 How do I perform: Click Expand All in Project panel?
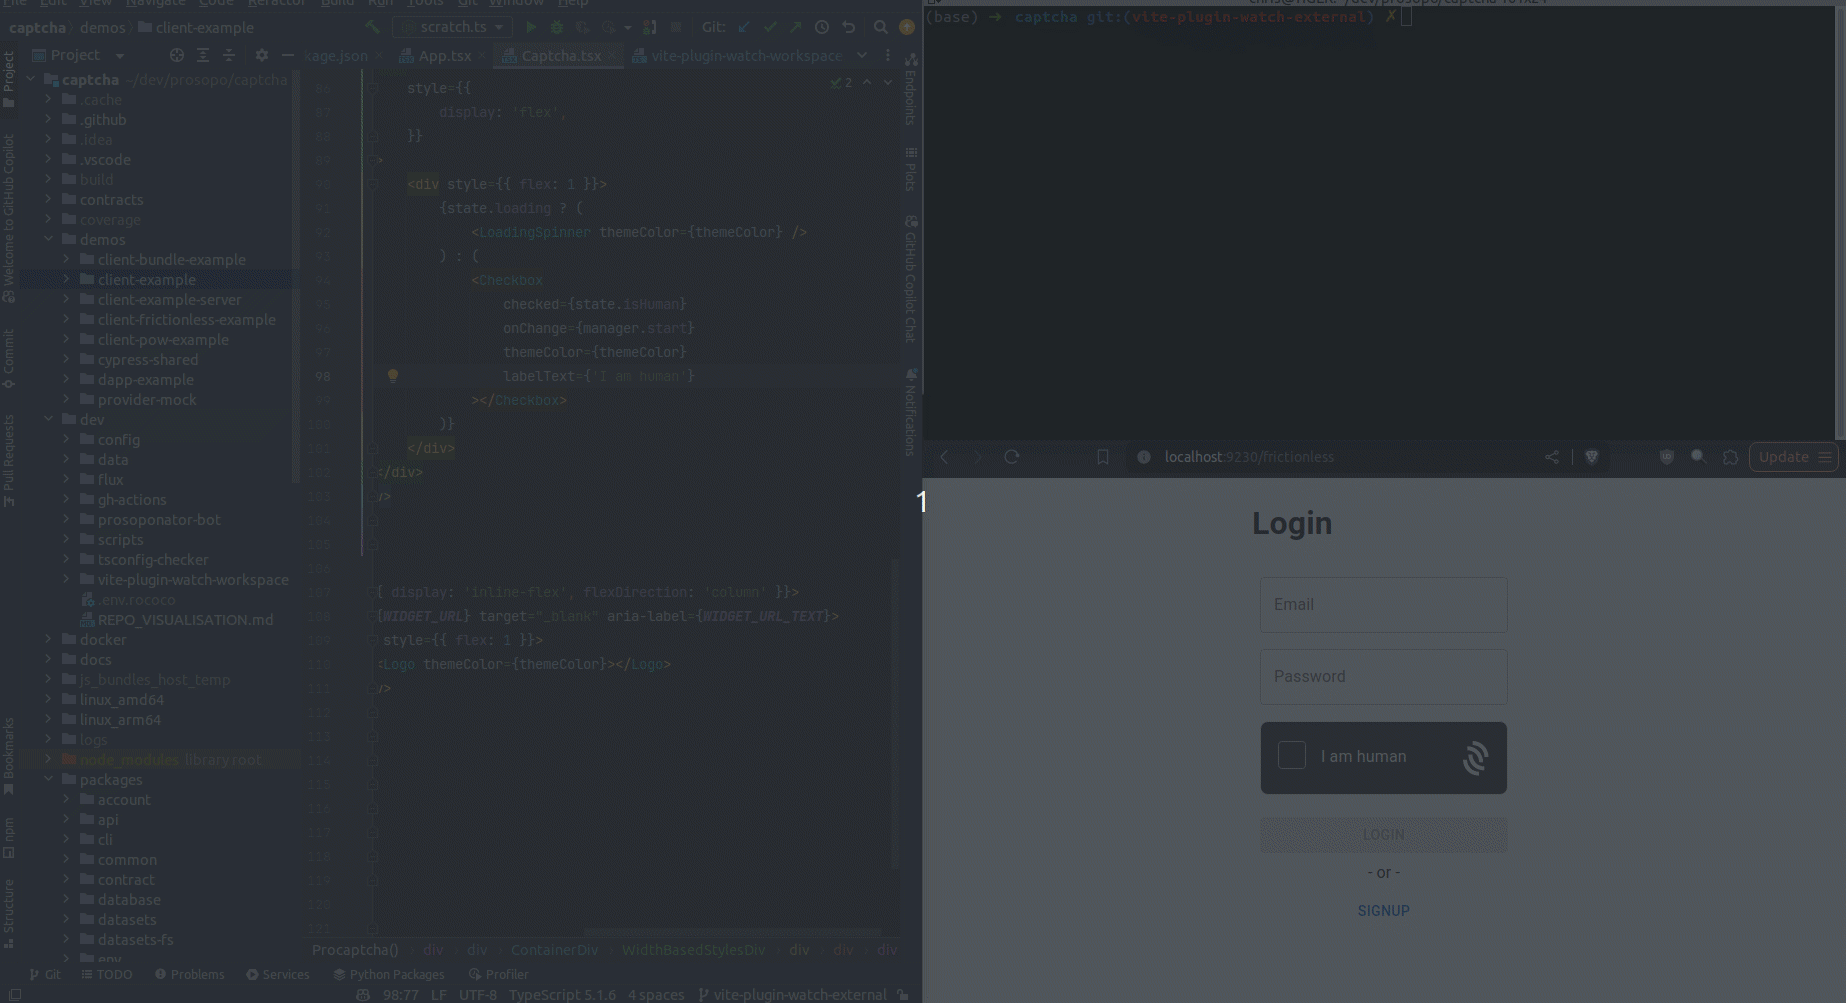pyautogui.click(x=203, y=55)
